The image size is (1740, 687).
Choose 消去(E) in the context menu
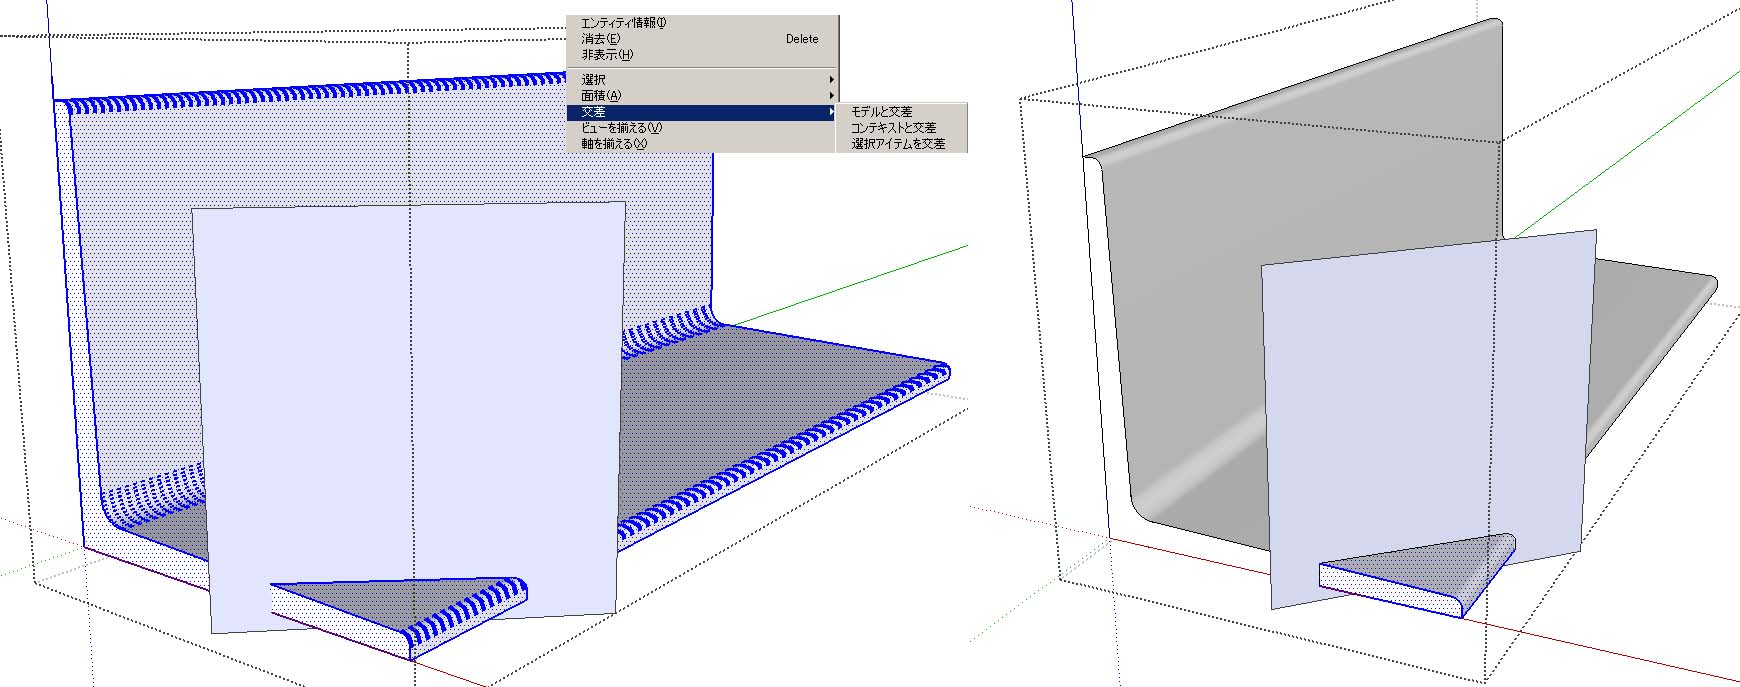(702, 39)
